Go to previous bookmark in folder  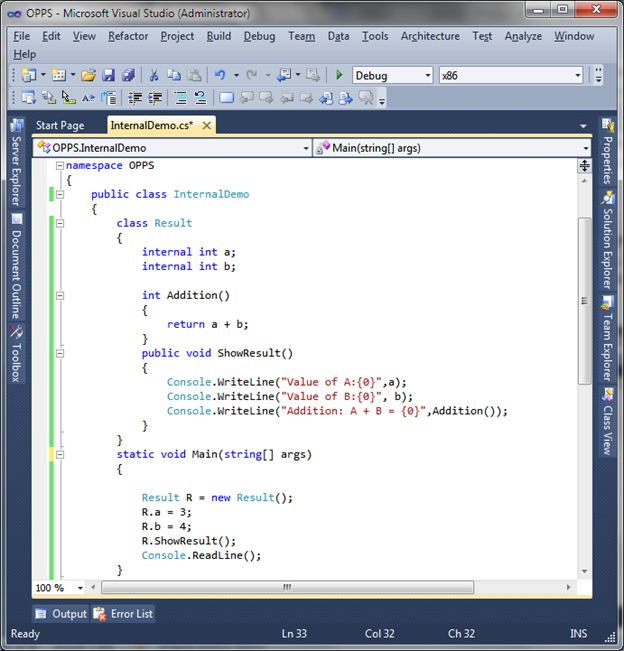tap(286, 98)
